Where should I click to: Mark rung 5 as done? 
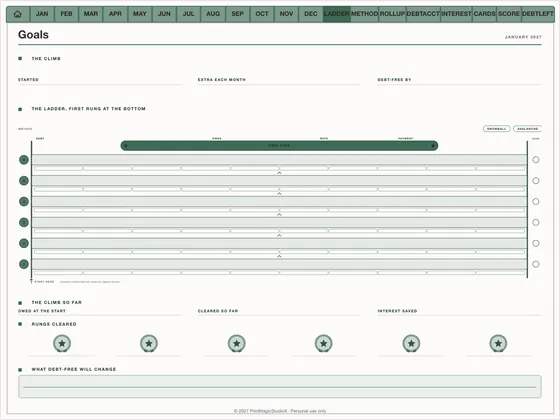pyautogui.click(x=536, y=181)
